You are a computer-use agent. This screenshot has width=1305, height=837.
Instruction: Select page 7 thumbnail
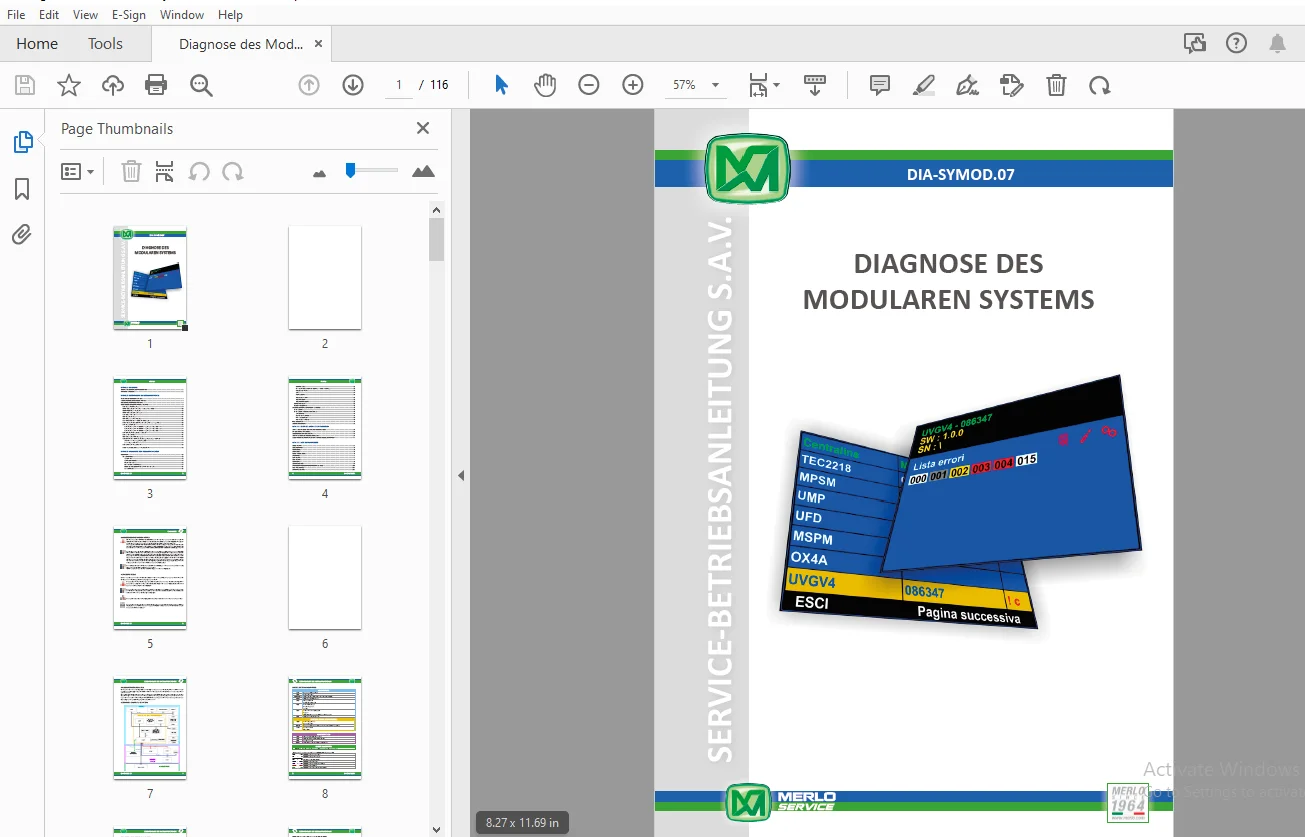[150, 728]
